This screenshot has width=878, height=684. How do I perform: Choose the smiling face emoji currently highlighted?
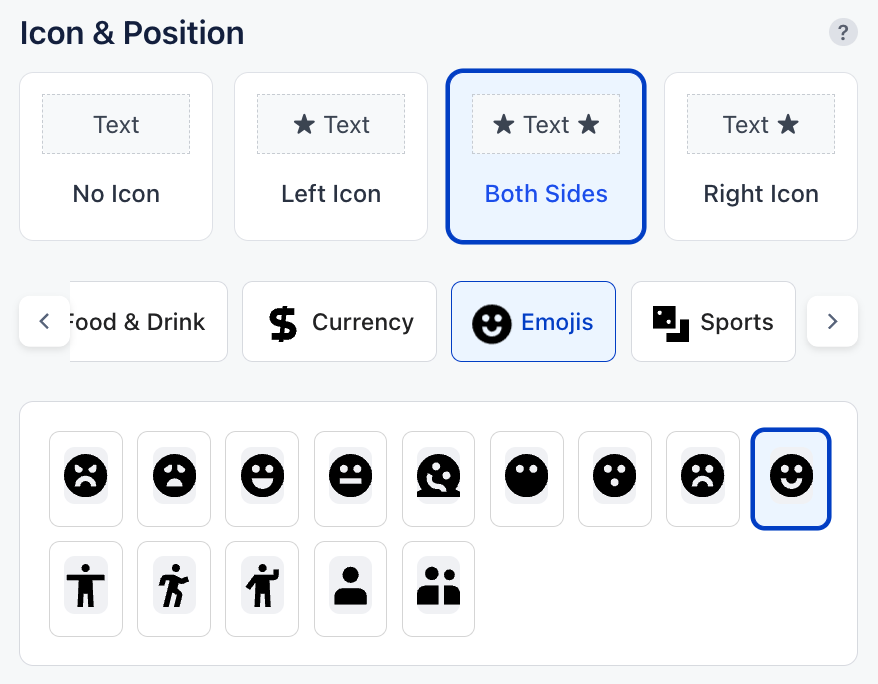pyautogui.click(x=791, y=478)
